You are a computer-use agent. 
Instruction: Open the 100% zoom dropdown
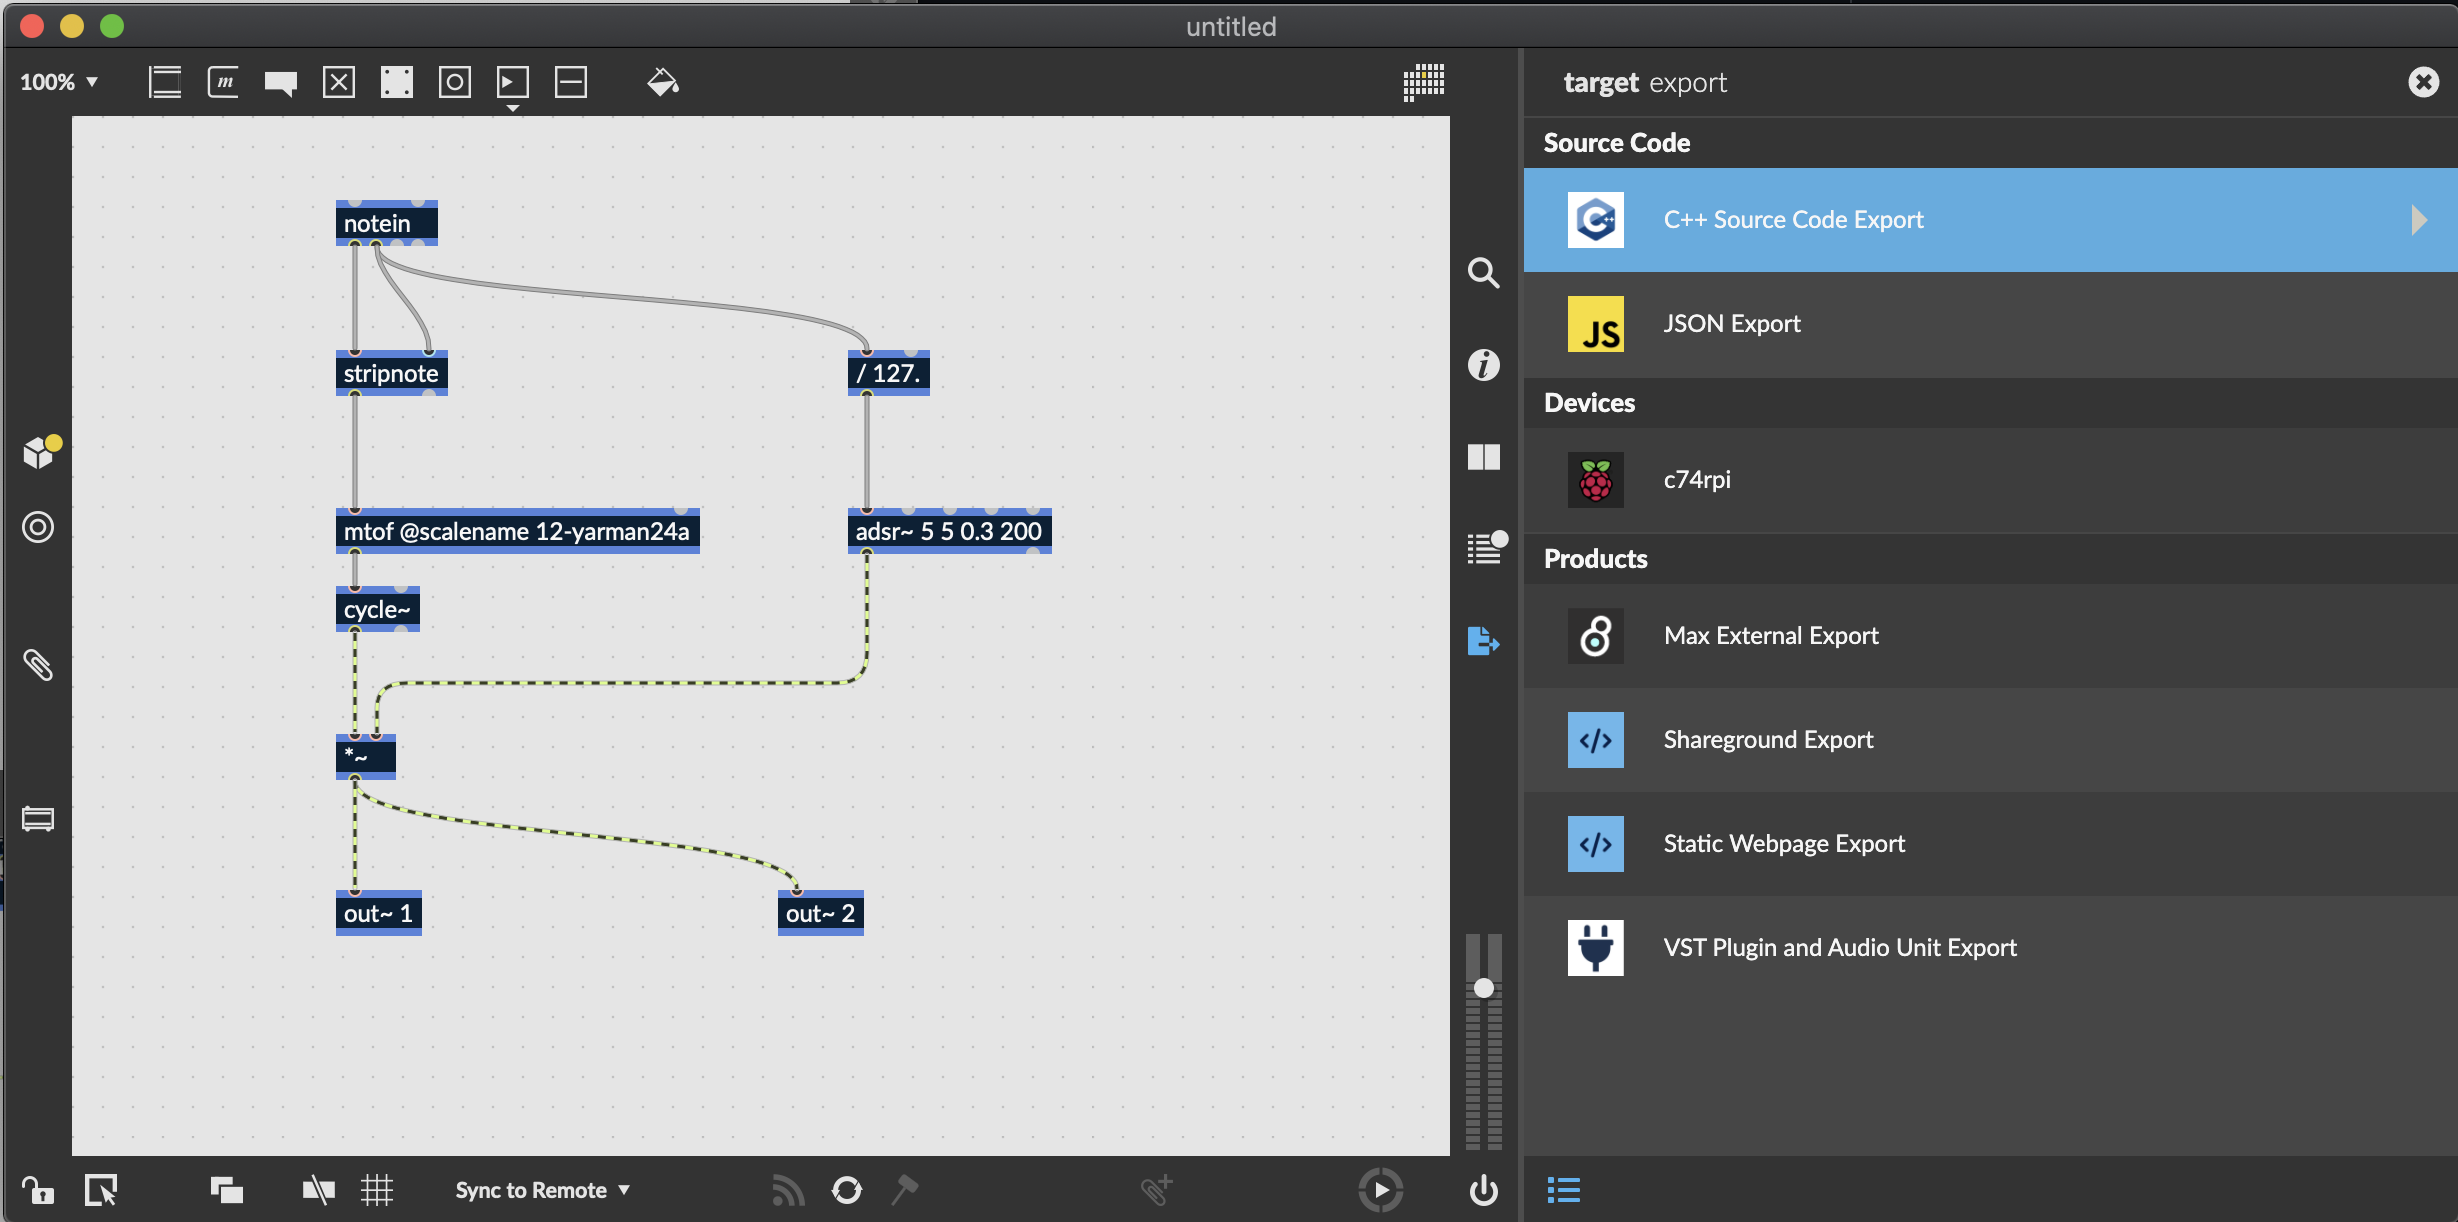click(x=59, y=82)
